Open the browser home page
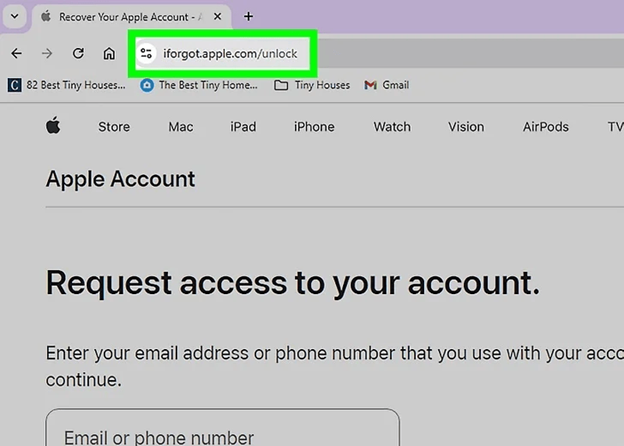 tap(109, 53)
